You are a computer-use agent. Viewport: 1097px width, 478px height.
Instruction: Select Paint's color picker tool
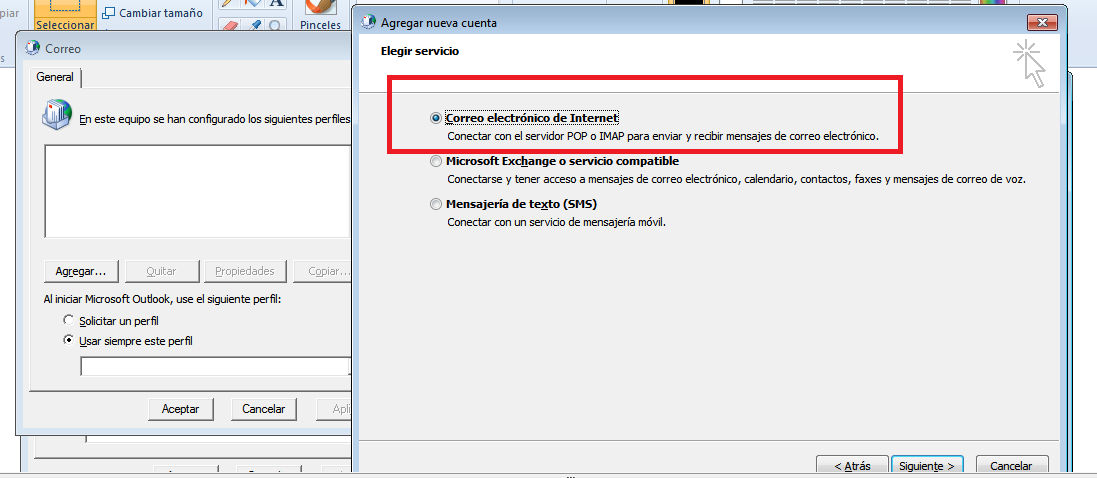(x=254, y=25)
